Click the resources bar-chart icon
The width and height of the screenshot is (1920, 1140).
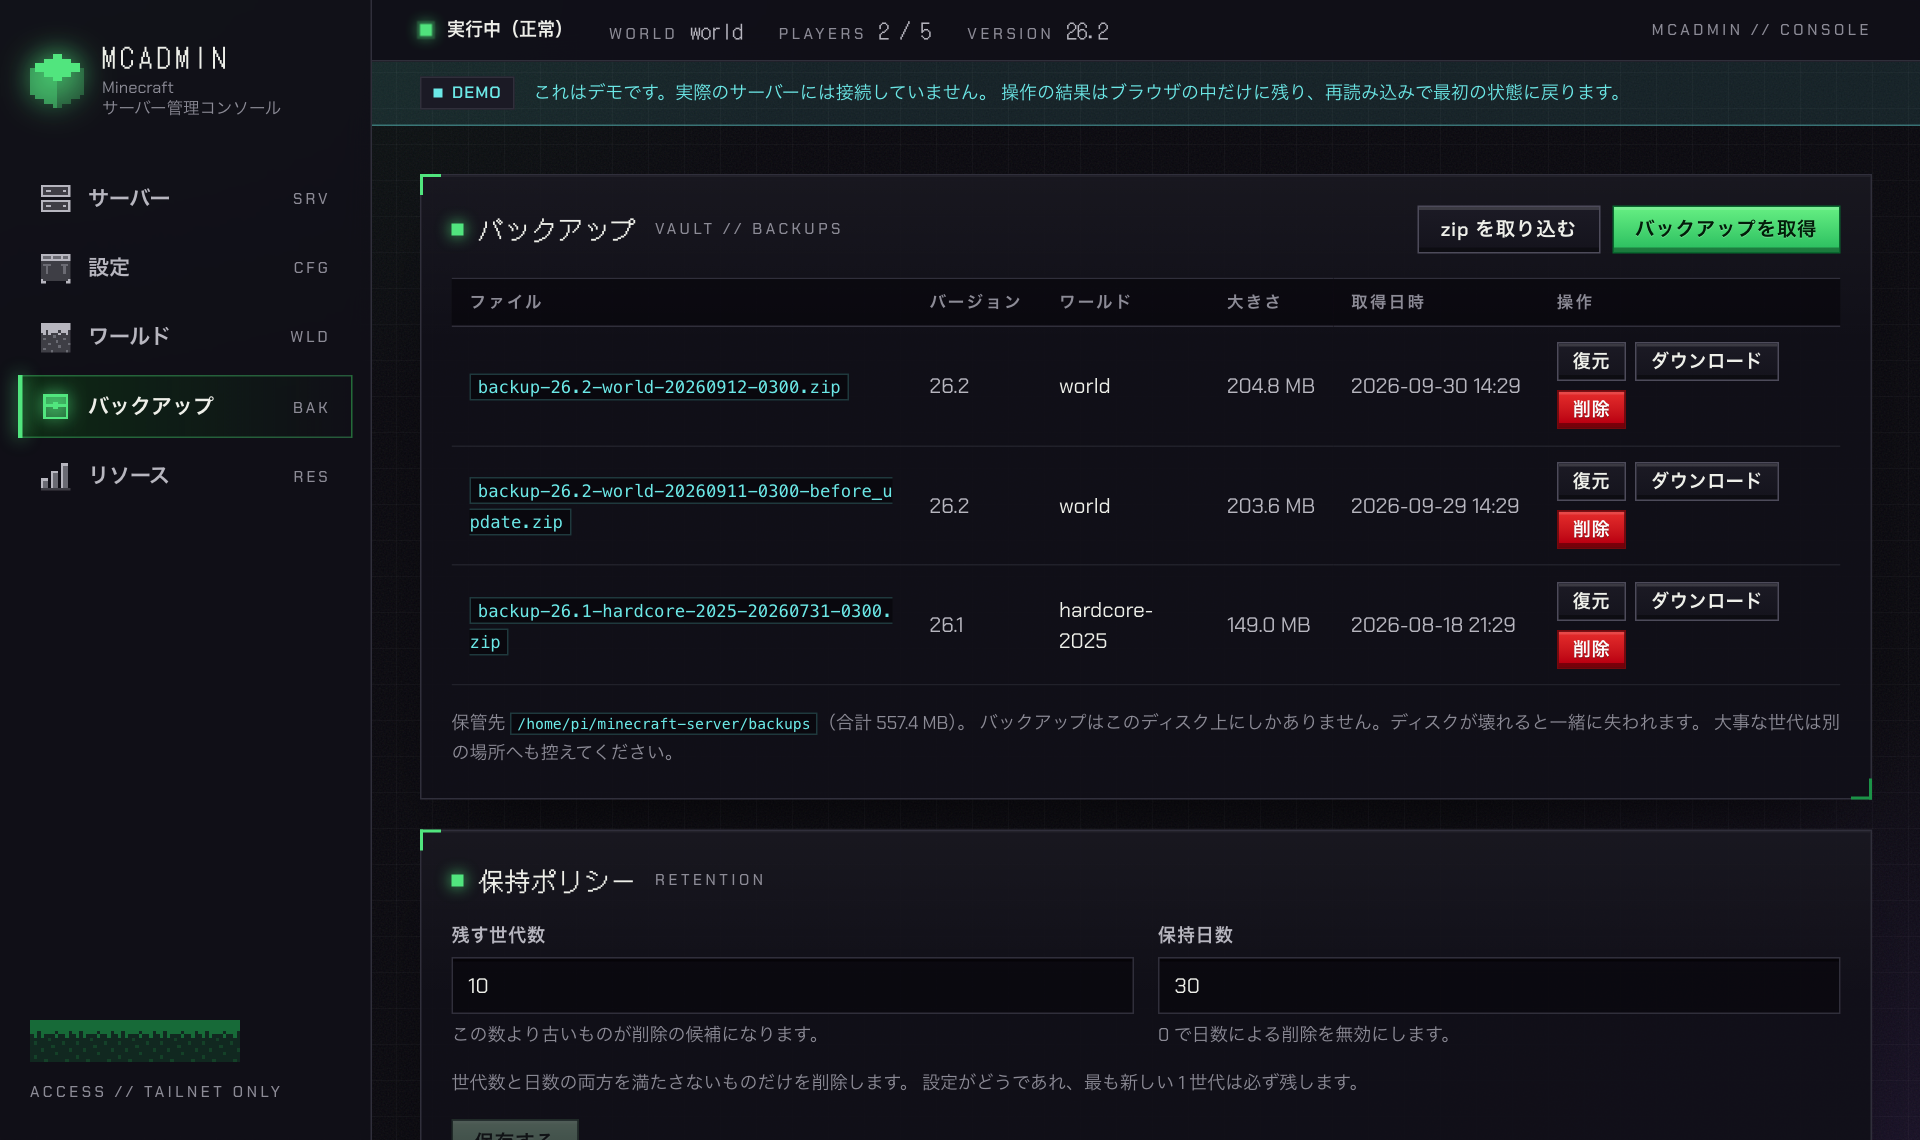pyautogui.click(x=56, y=475)
